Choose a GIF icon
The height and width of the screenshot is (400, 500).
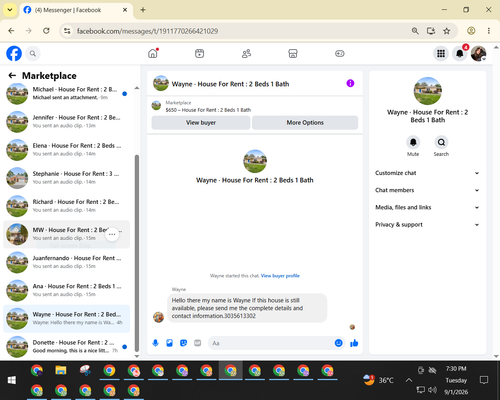(x=197, y=343)
